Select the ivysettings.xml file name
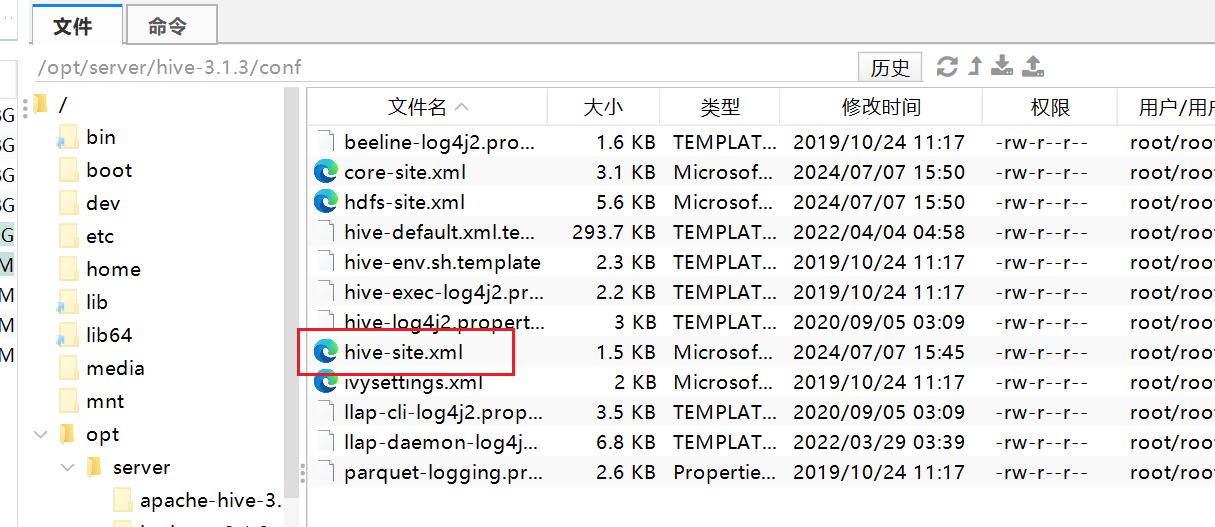The height and width of the screenshot is (527, 1215). pyautogui.click(x=413, y=382)
